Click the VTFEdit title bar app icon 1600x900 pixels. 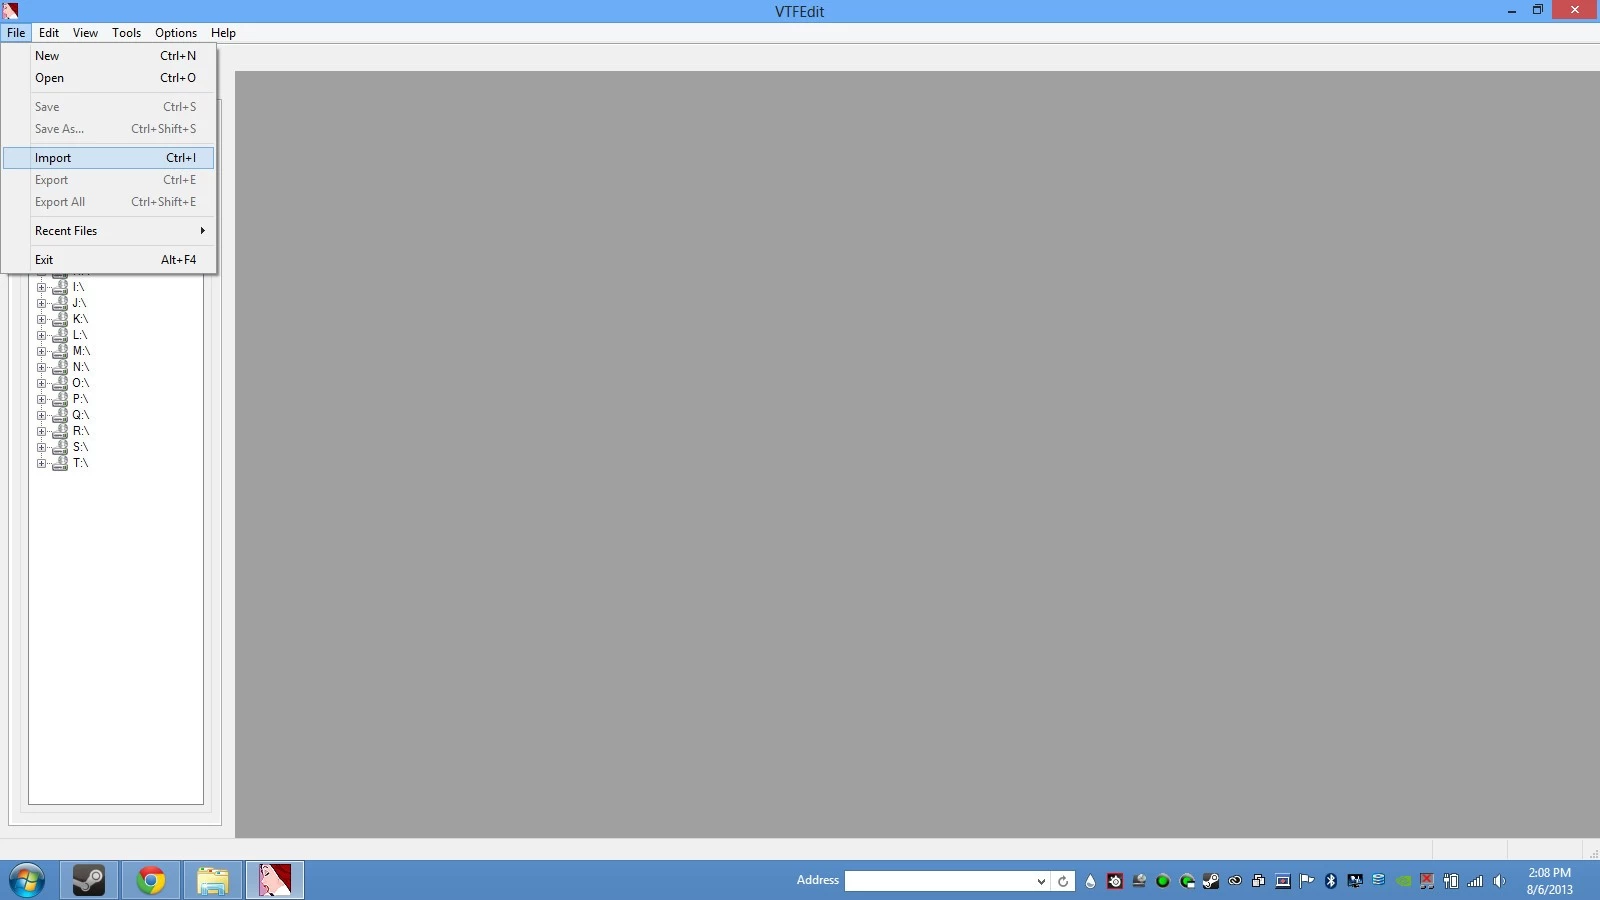(x=11, y=11)
